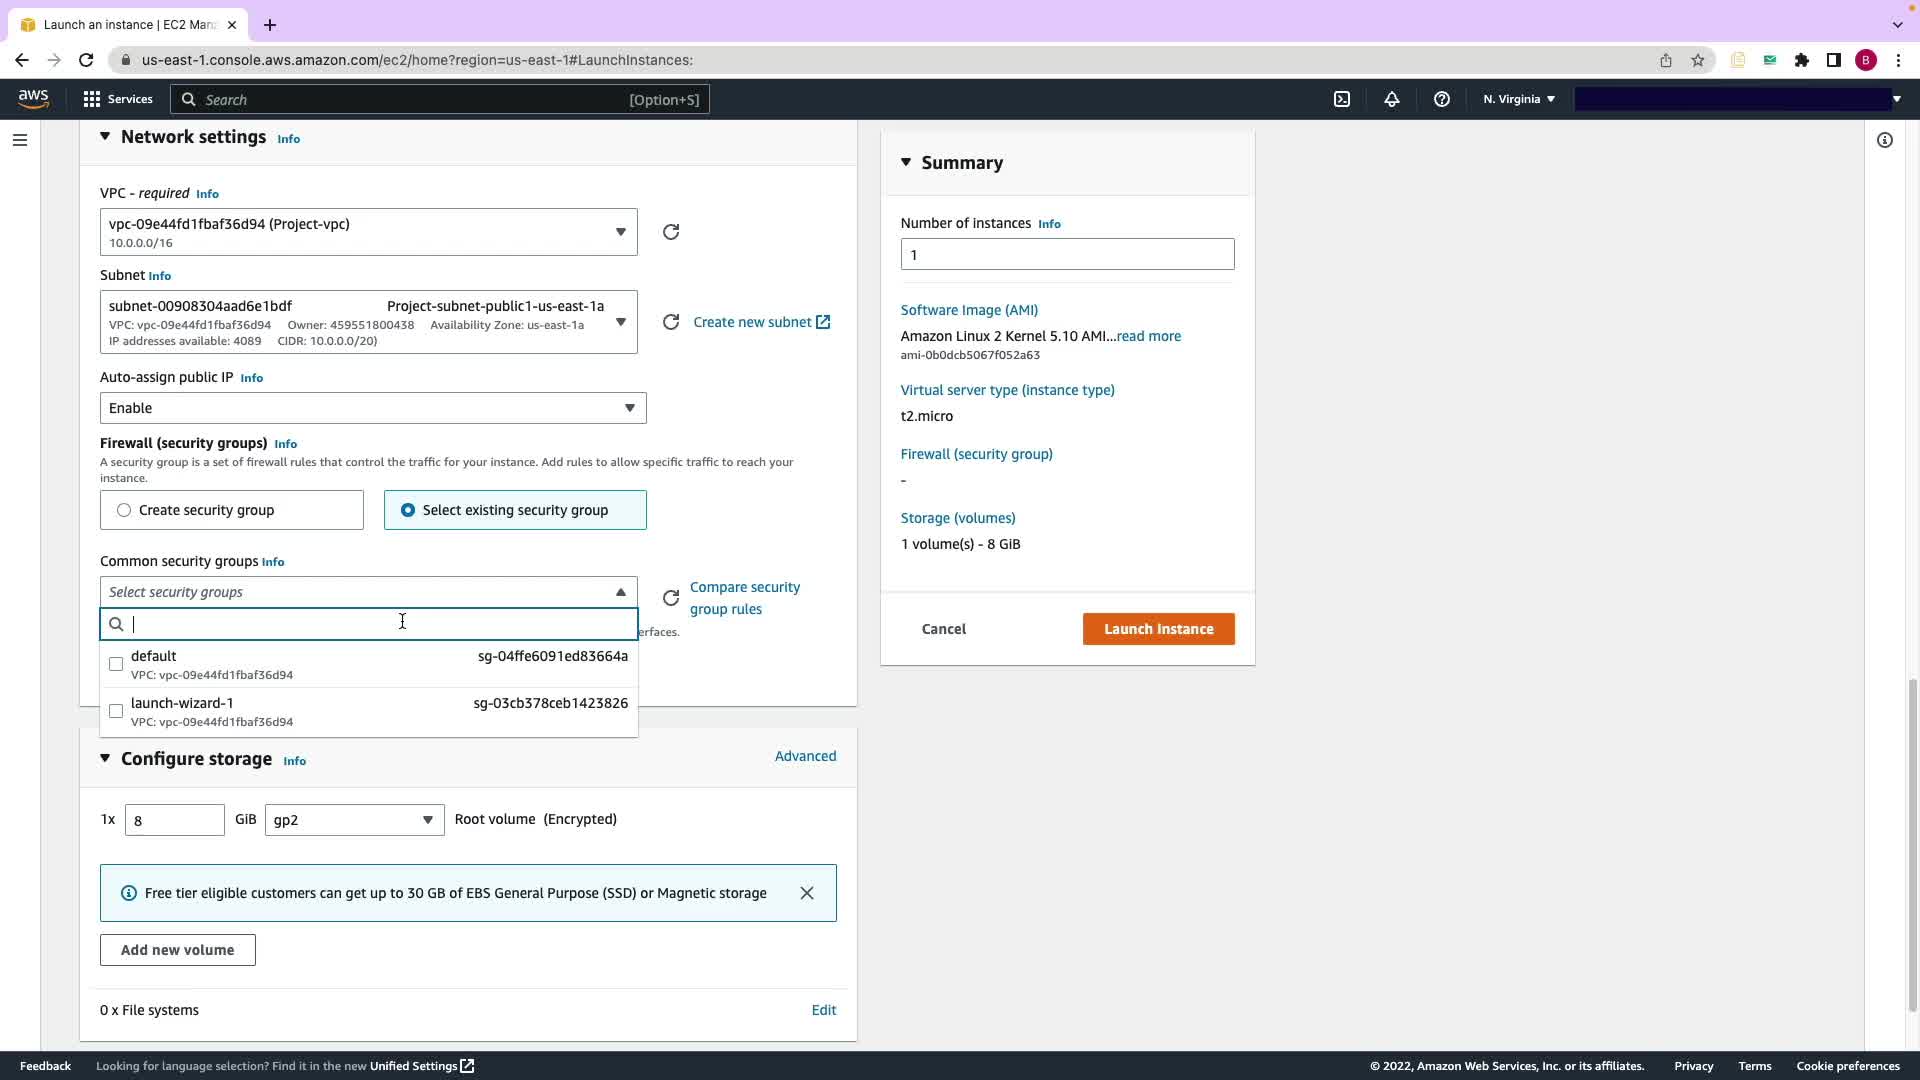Open the Auto-assign public IP dropdown
This screenshot has height=1080, width=1920.
pyautogui.click(x=372, y=408)
